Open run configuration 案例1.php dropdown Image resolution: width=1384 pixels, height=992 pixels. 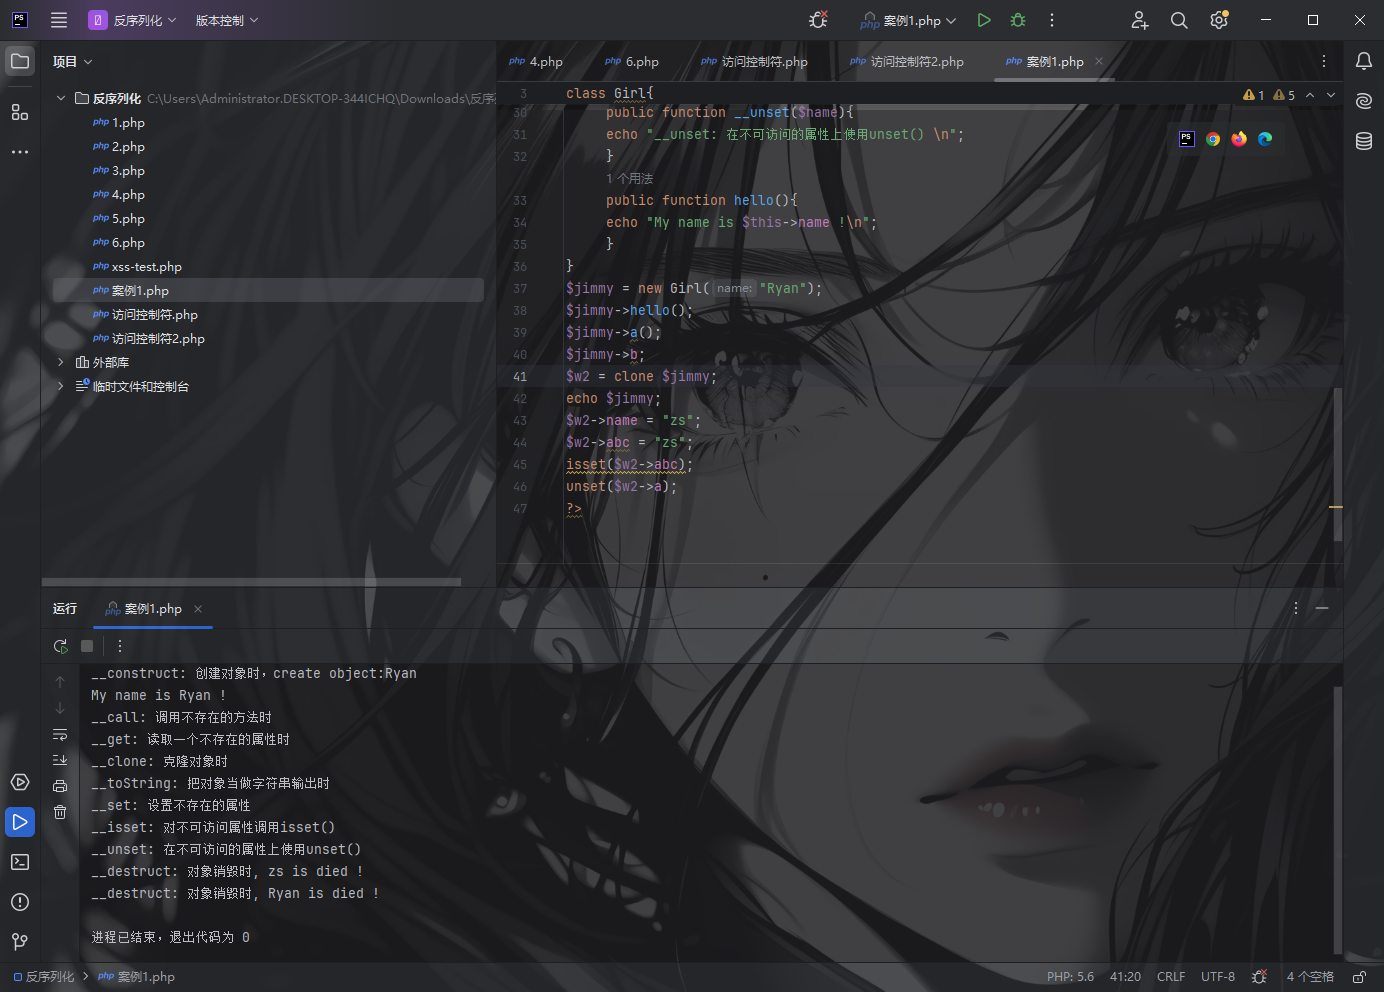(908, 20)
